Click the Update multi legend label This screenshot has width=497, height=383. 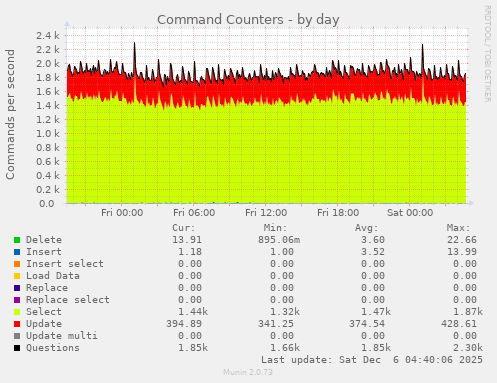point(62,336)
